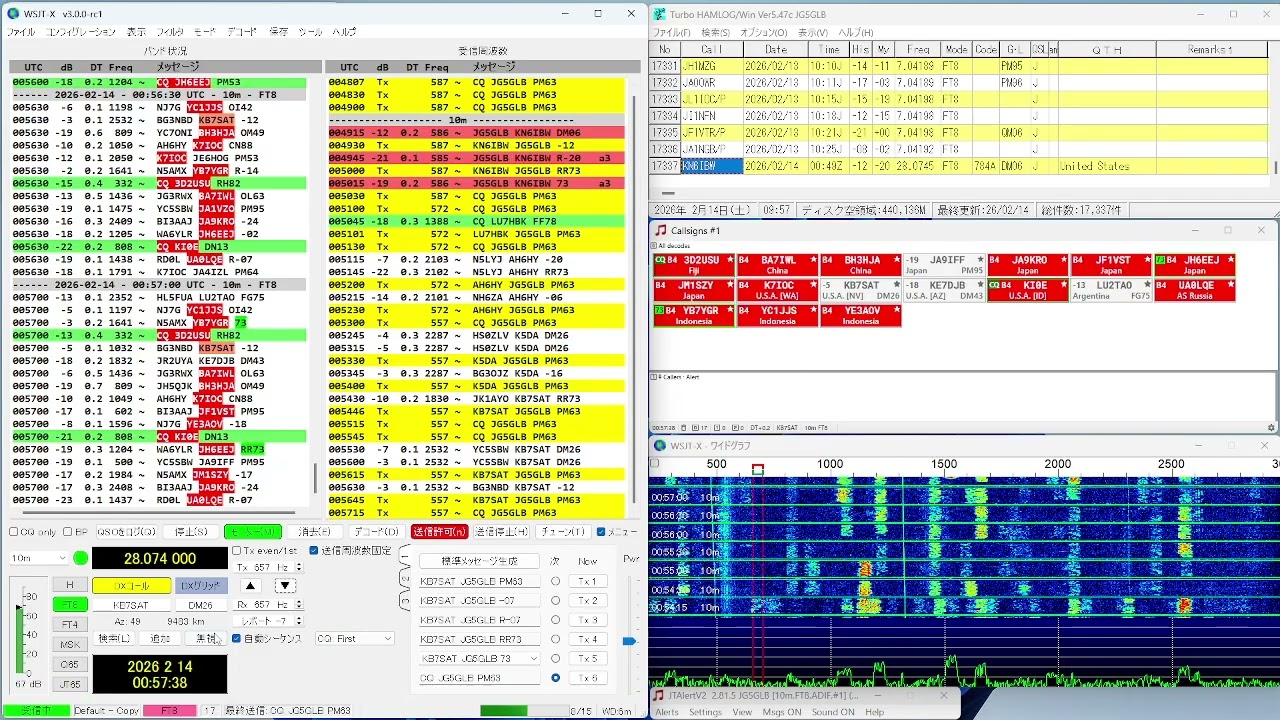Select the FT8 mode button
This screenshot has height=720, width=1280.
pyautogui.click(x=69, y=605)
